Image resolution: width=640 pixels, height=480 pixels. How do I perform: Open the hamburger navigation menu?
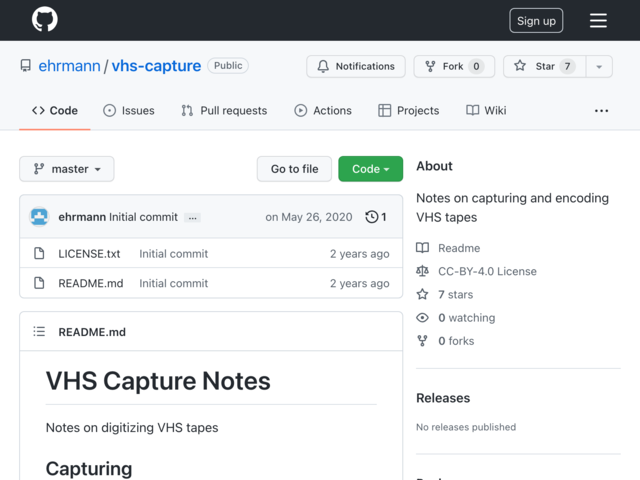[598, 20]
